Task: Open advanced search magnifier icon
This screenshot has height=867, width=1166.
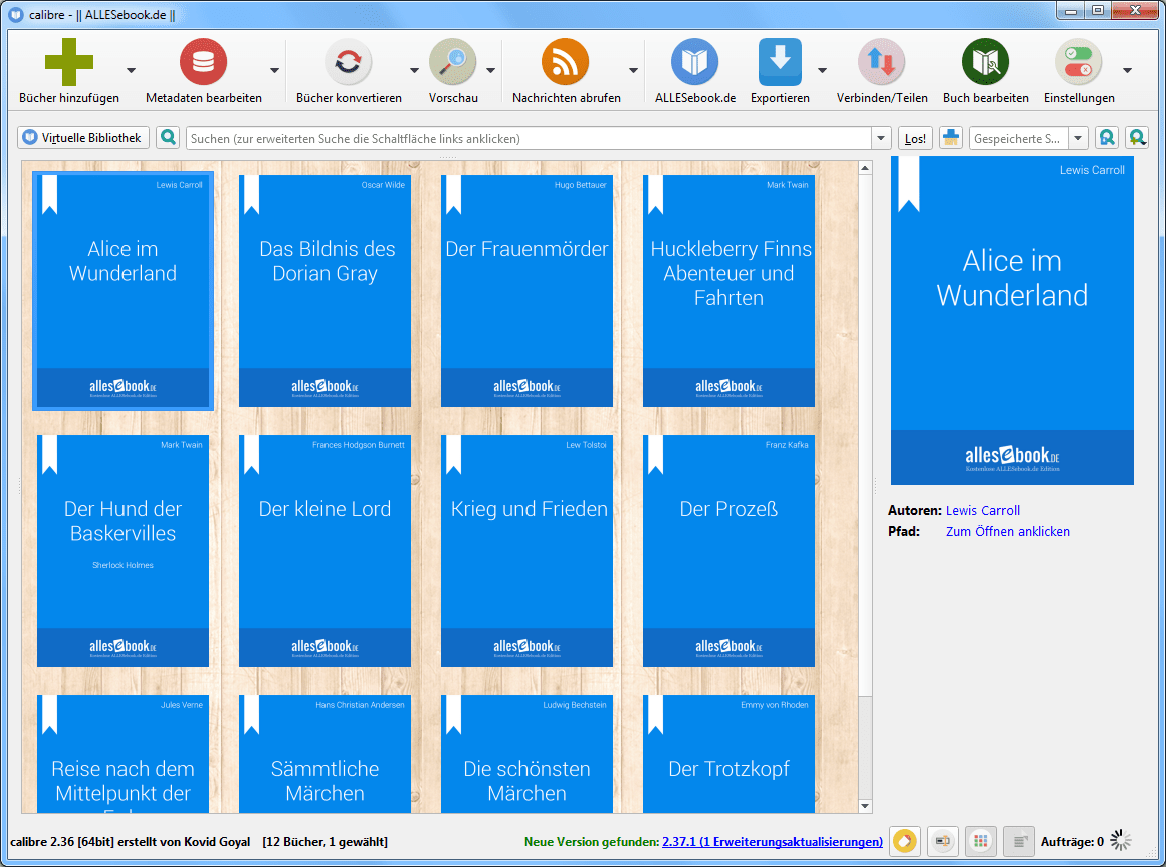Action: point(169,138)
